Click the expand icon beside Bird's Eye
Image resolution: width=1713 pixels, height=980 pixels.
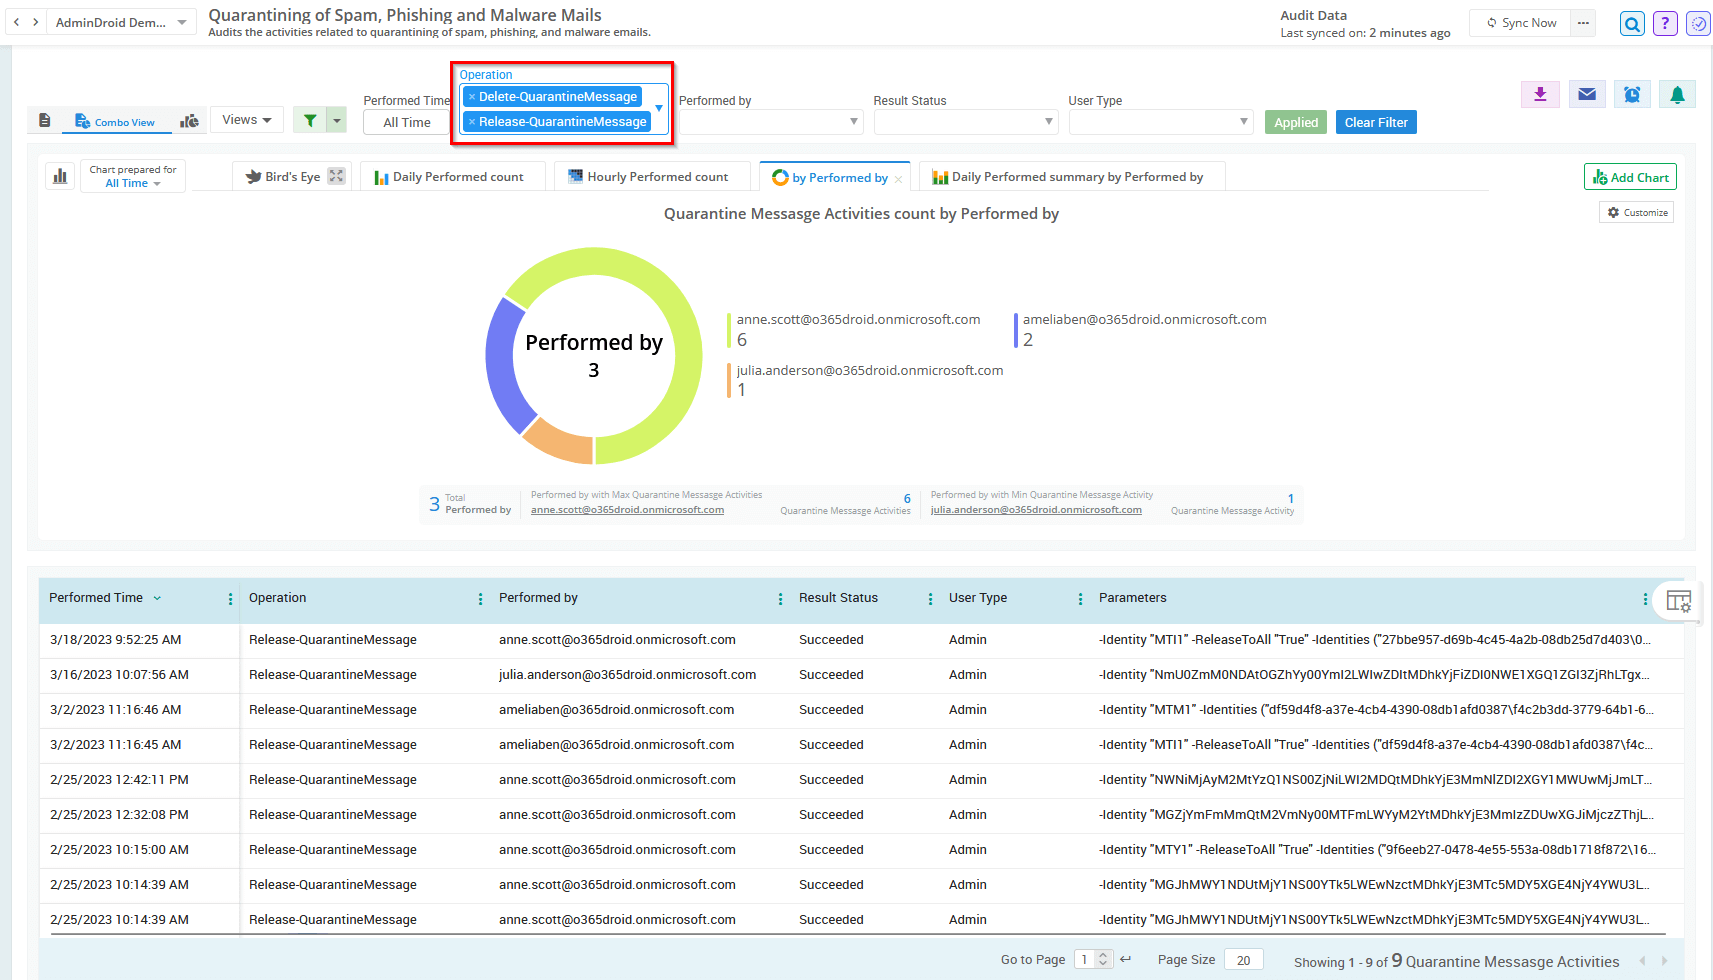[x=337, y=176]
